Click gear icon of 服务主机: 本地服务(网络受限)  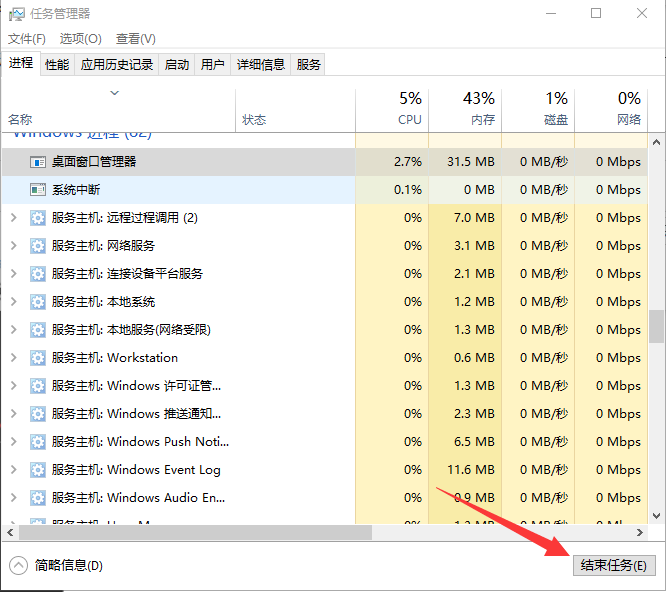(38, 330)
